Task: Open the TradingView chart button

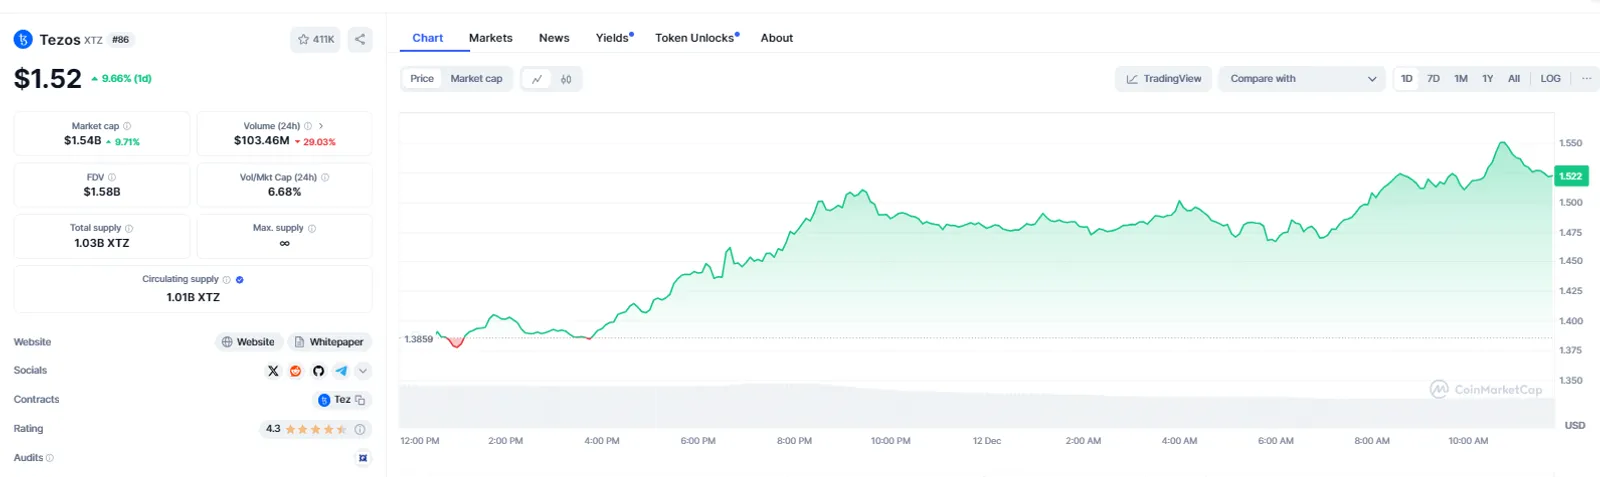Action: click(1164, 79)
